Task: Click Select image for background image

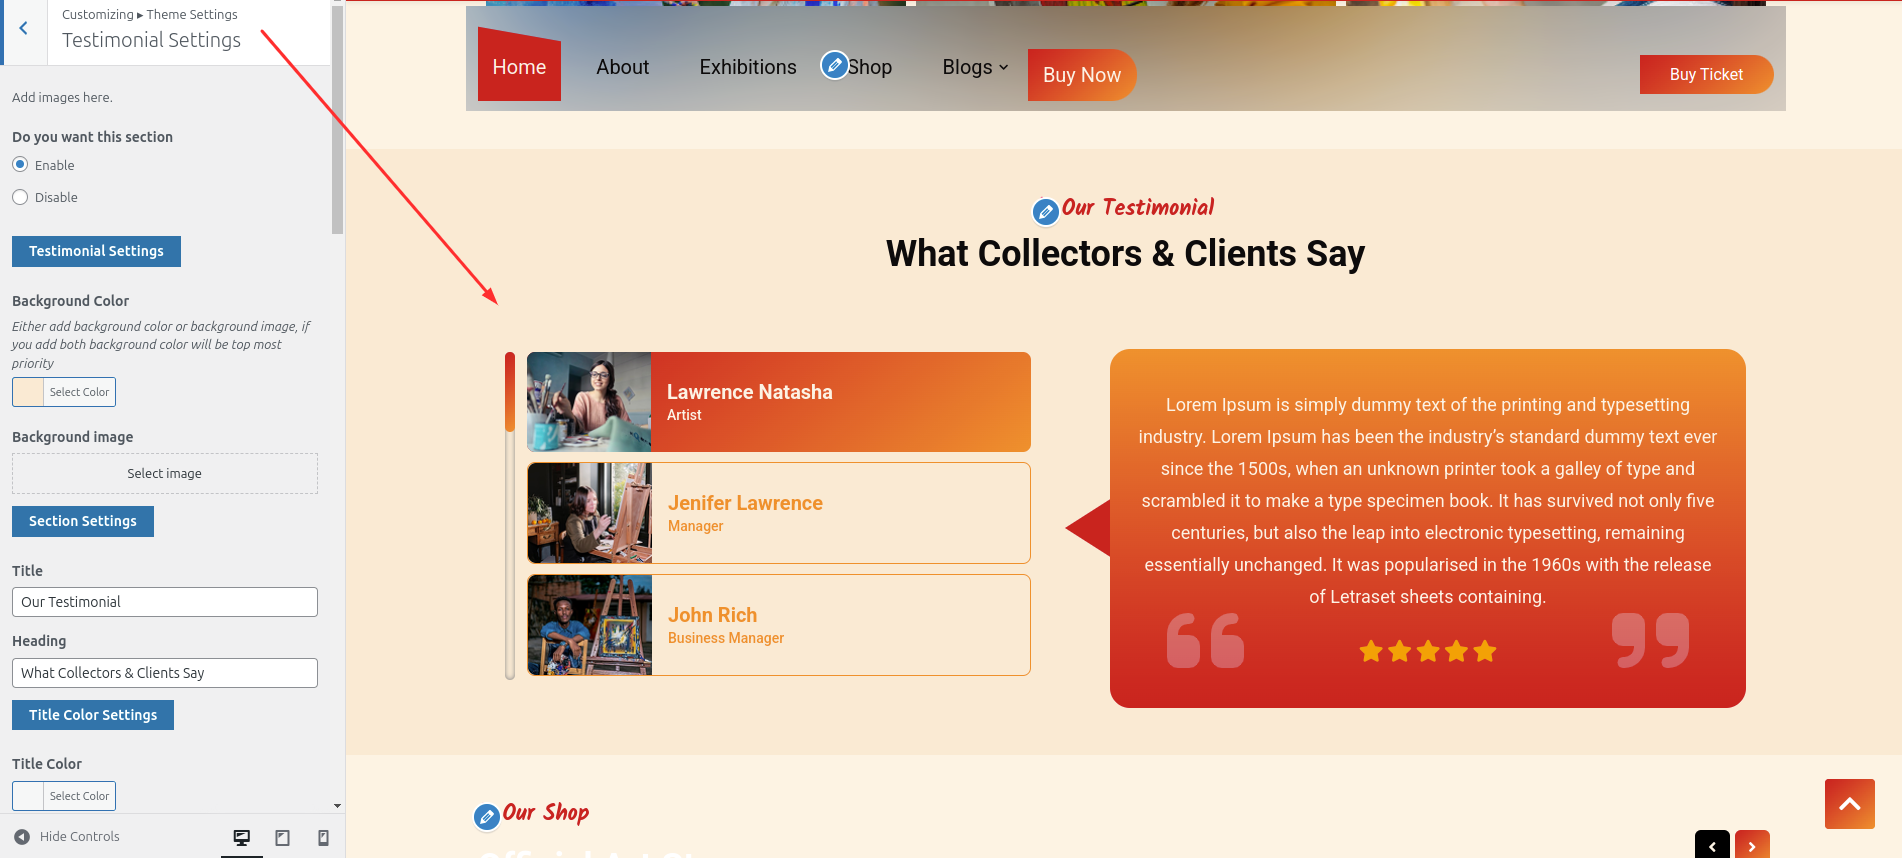Action: pyautogui.click(x=165, y=474)
